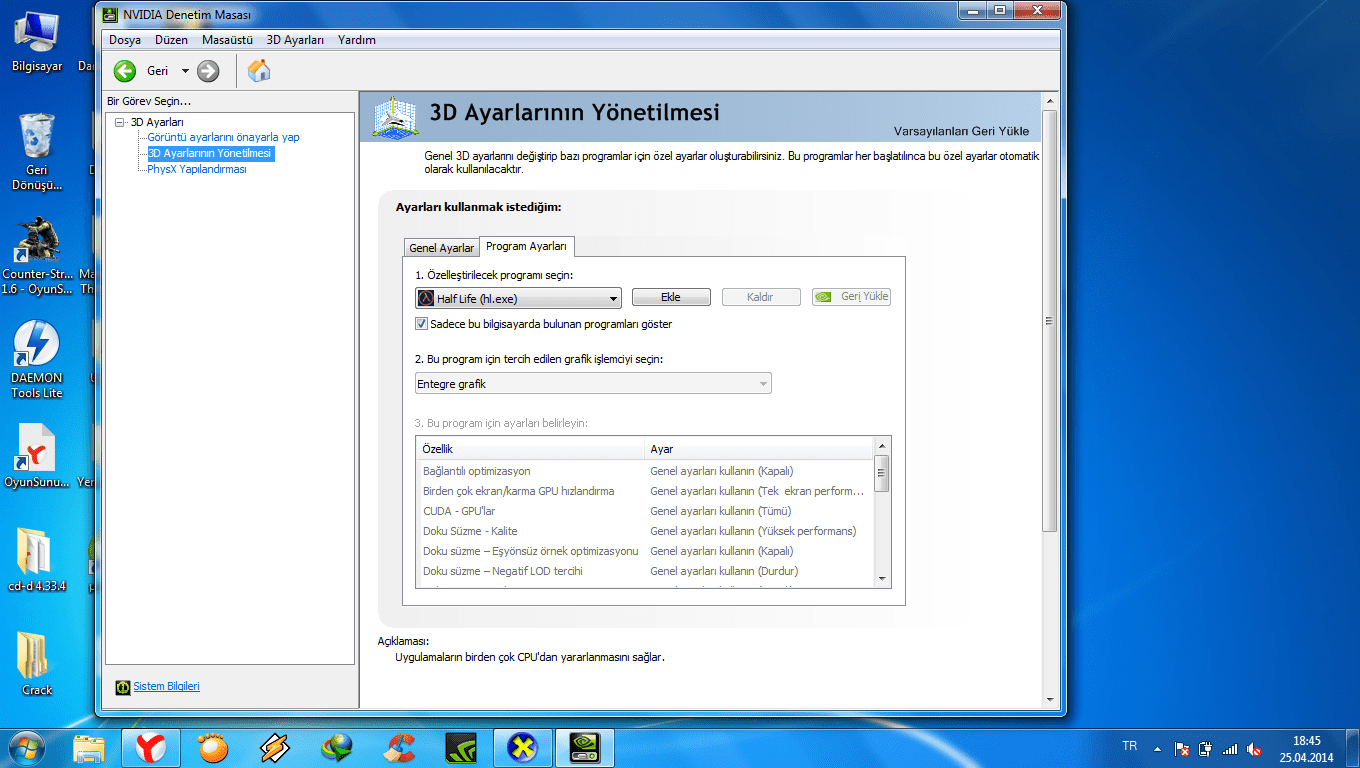Click the Geri Yükle button
Screen dimensions: 1360x768
(851, 297)
